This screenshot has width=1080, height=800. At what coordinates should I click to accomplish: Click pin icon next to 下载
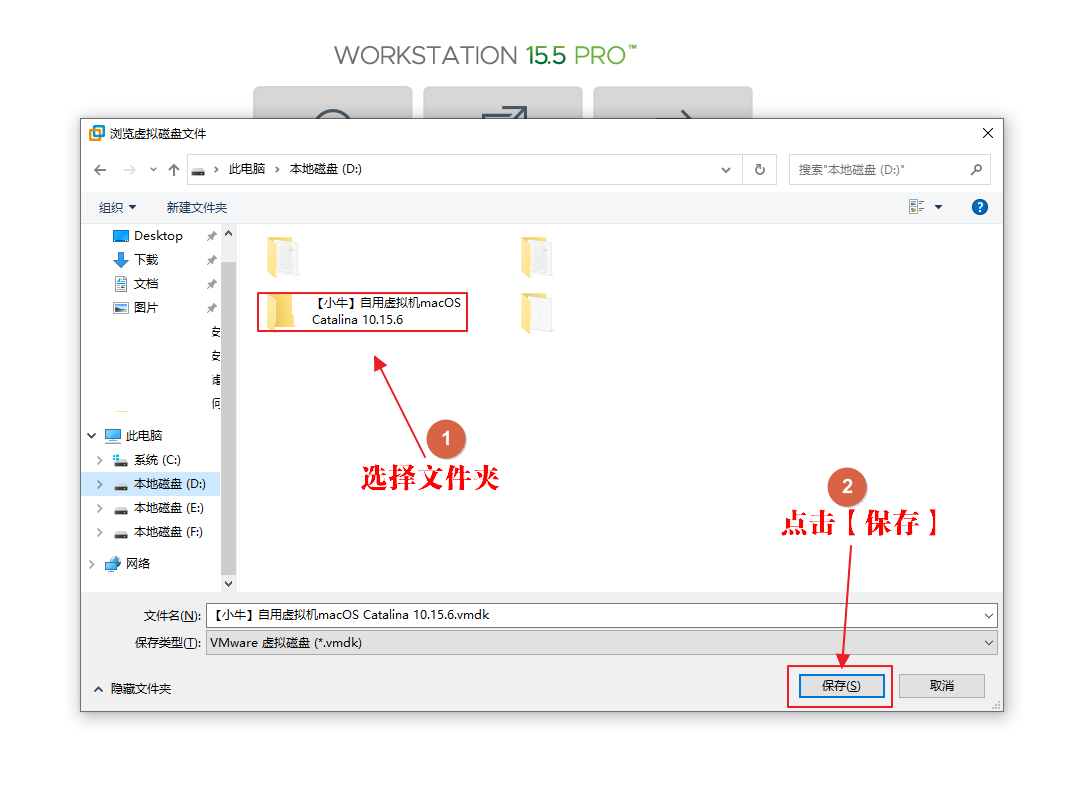click(x=211, y=260)
